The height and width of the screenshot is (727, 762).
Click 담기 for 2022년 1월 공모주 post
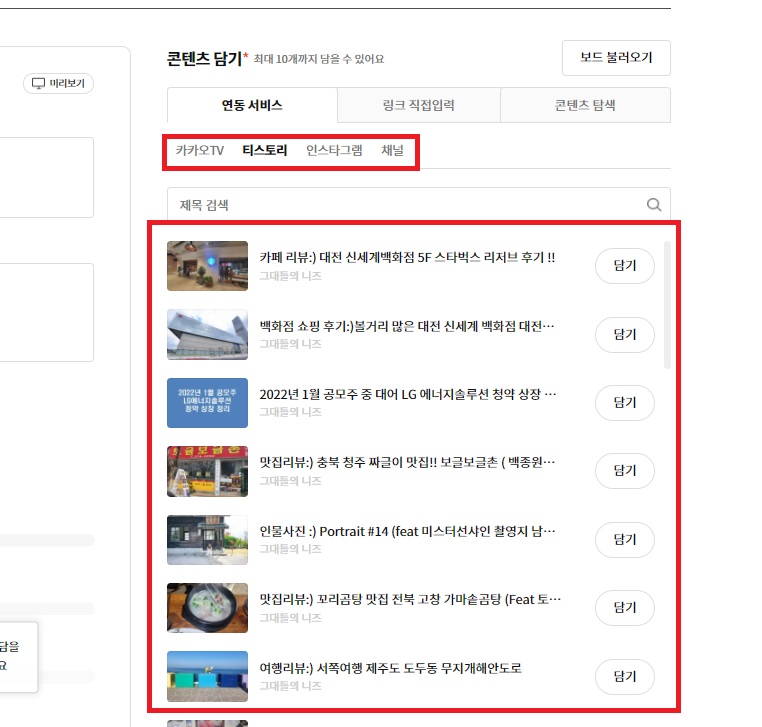point(624,403)
